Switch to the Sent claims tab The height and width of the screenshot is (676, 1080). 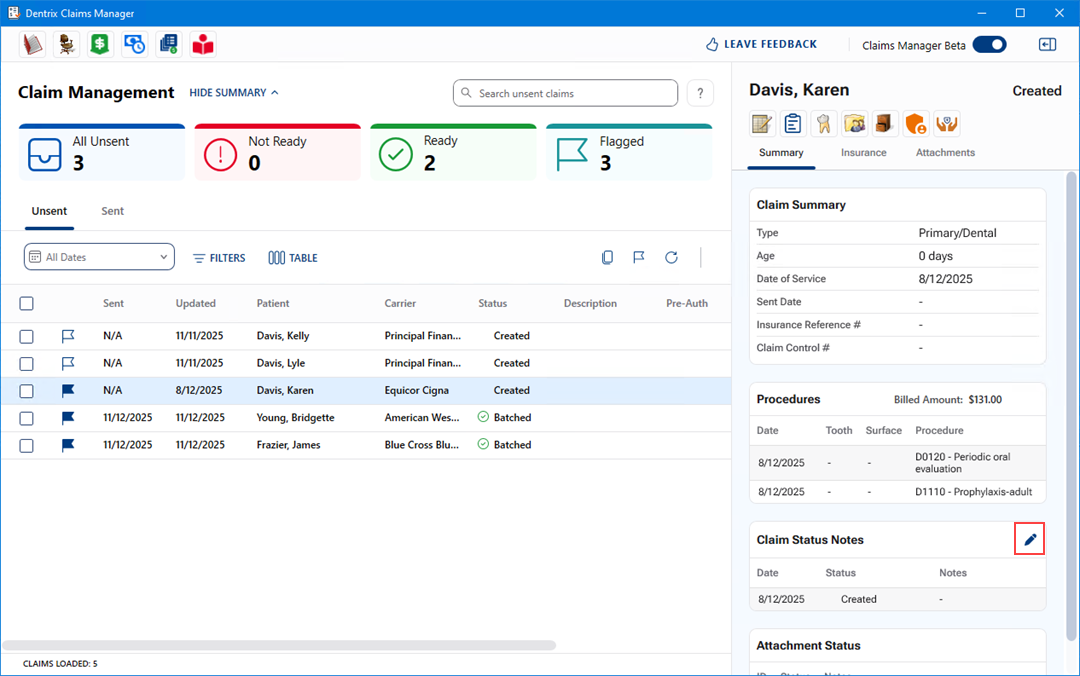(112, 211)
